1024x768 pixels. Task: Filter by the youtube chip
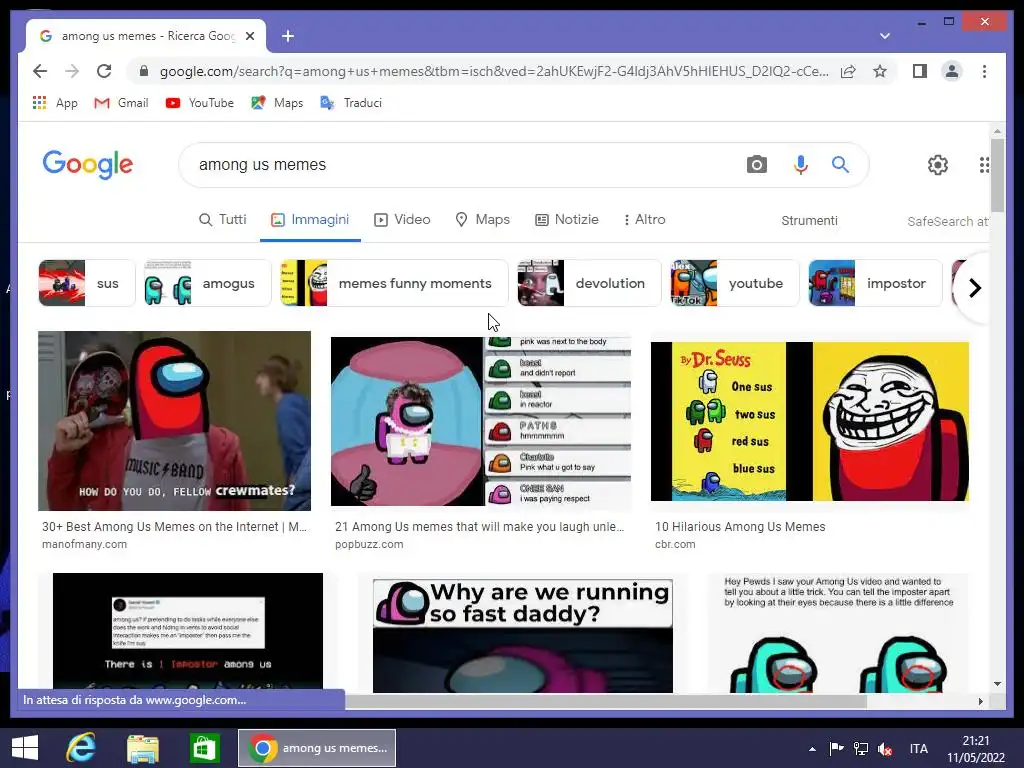[735, 283]
